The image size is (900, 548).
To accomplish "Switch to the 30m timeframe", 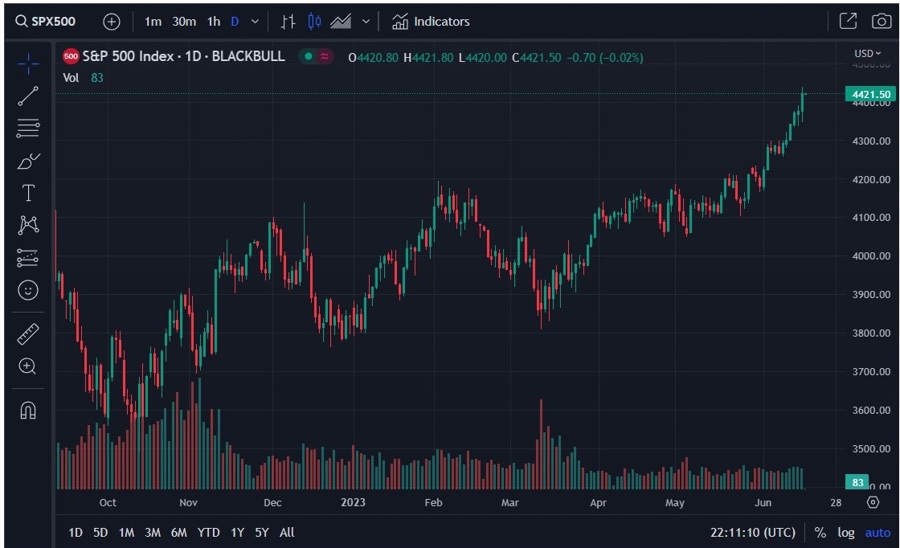I will tap(184, 21).
